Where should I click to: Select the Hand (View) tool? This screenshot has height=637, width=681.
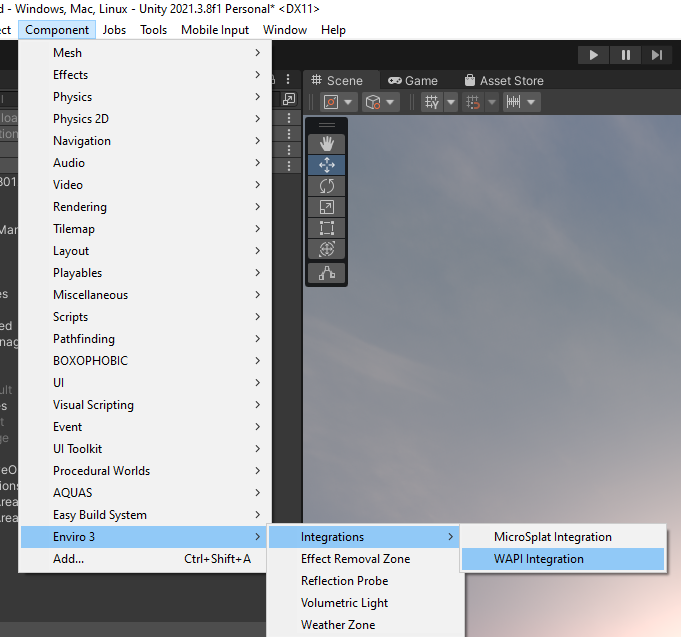(327, 144)
